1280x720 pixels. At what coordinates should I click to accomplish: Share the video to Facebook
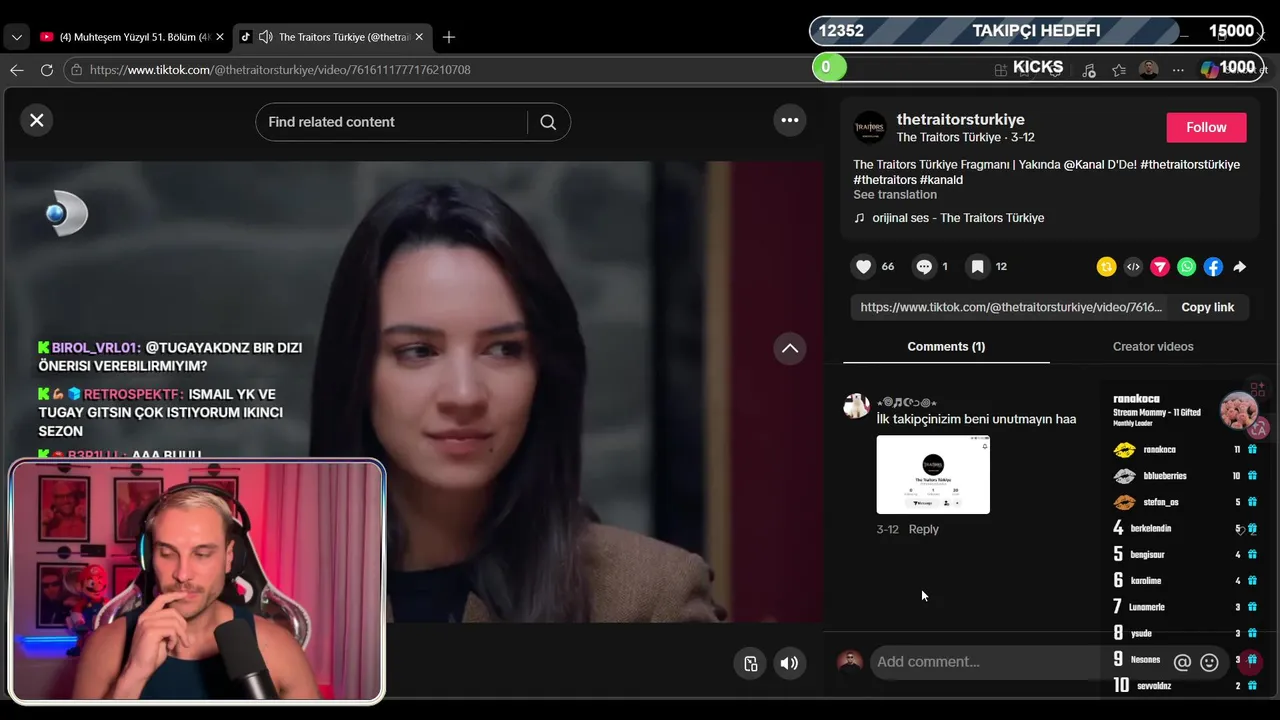click(1213, 267)
